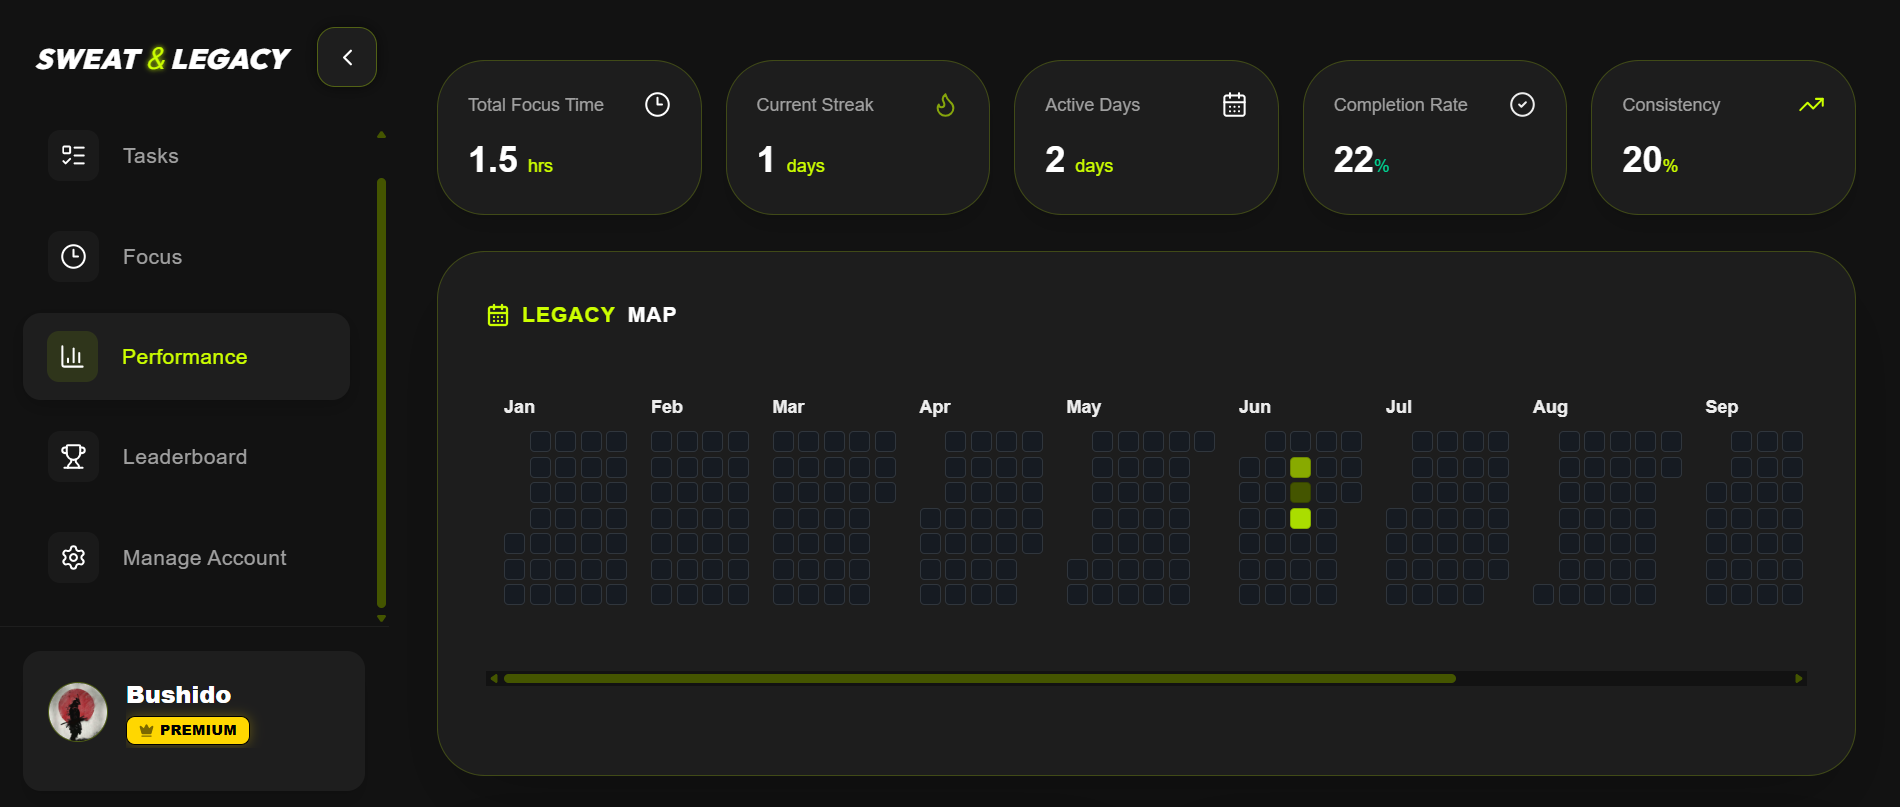Click the 22% completion value
The image size is (1900, 807).
point(1361,160)
